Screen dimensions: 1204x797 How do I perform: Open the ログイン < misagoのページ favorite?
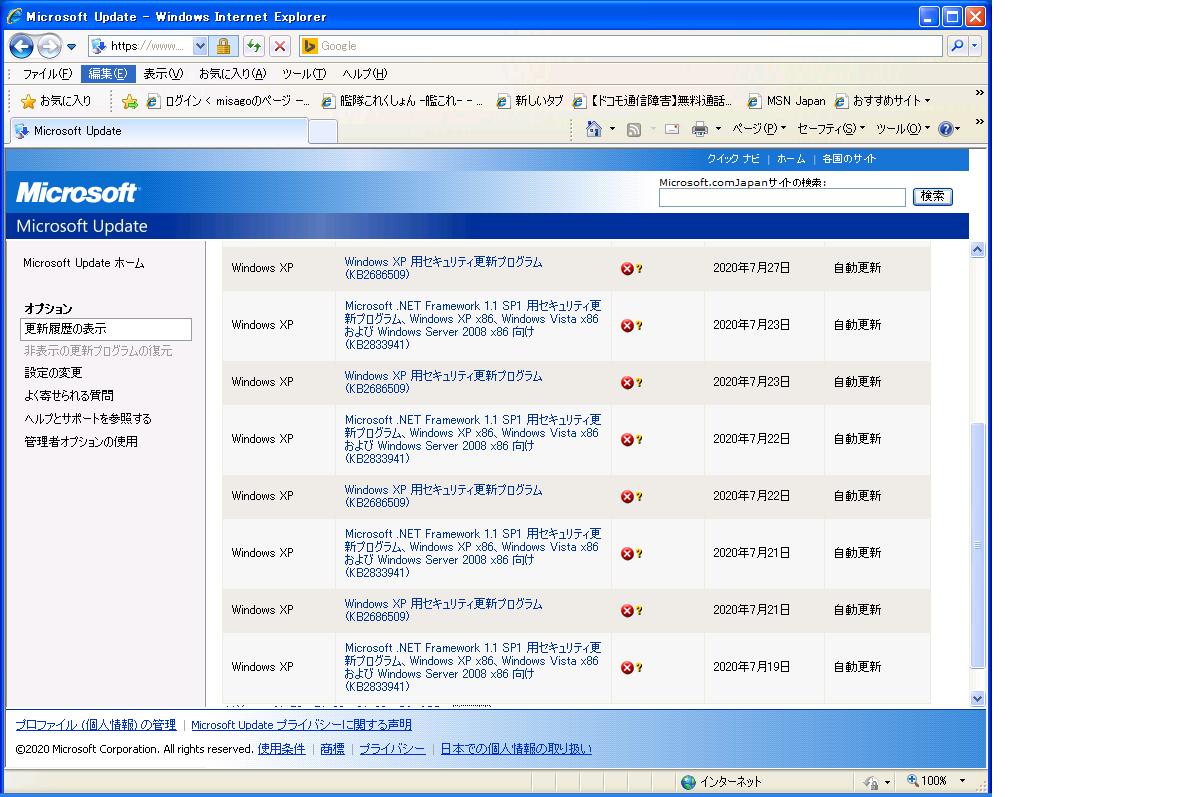click(228, 101)
